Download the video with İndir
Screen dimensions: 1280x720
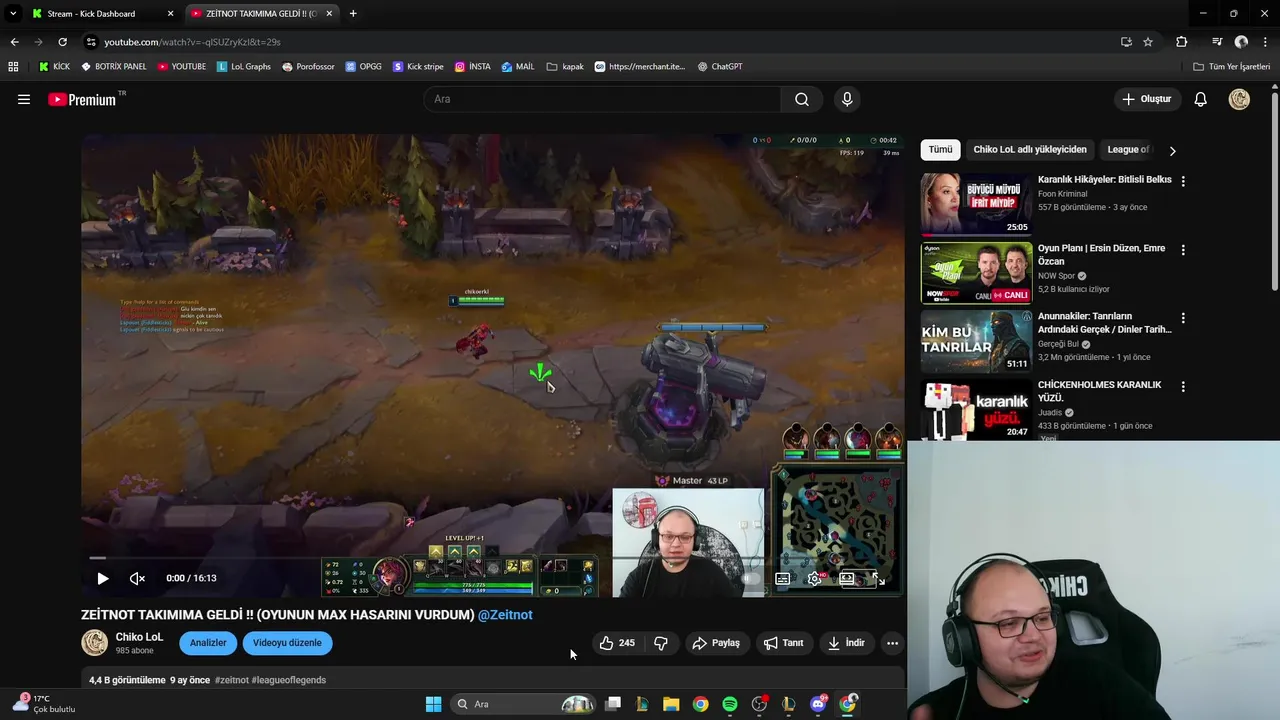coord(846,643)
